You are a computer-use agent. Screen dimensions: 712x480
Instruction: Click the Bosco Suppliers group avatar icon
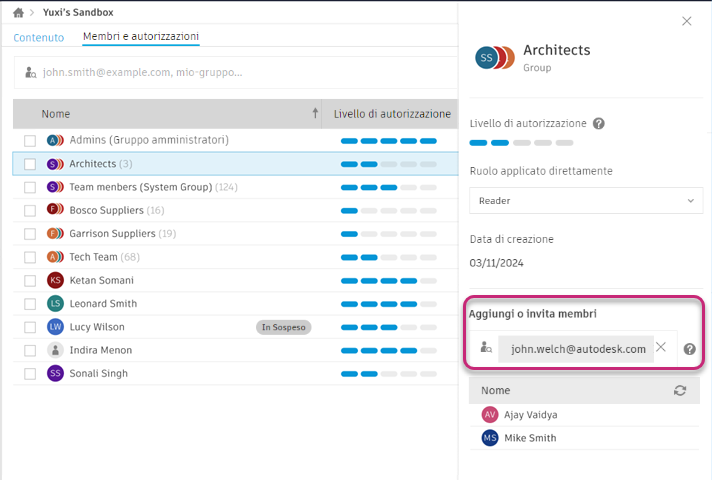55,209
